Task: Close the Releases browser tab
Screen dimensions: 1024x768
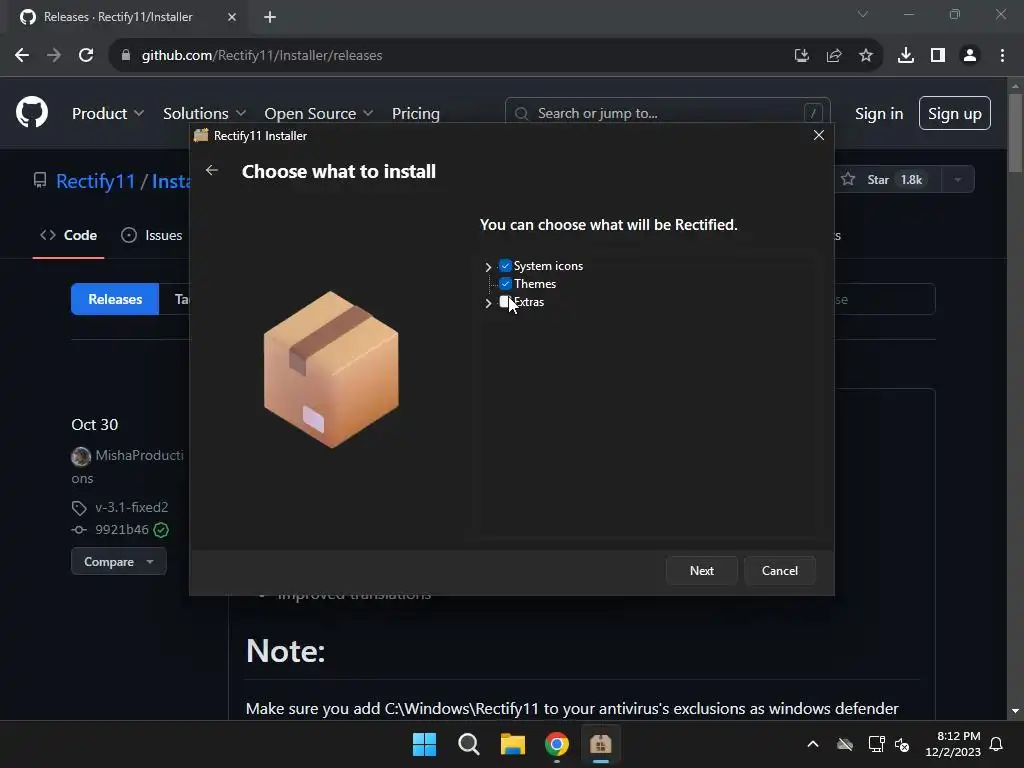Action: (232, 17)
